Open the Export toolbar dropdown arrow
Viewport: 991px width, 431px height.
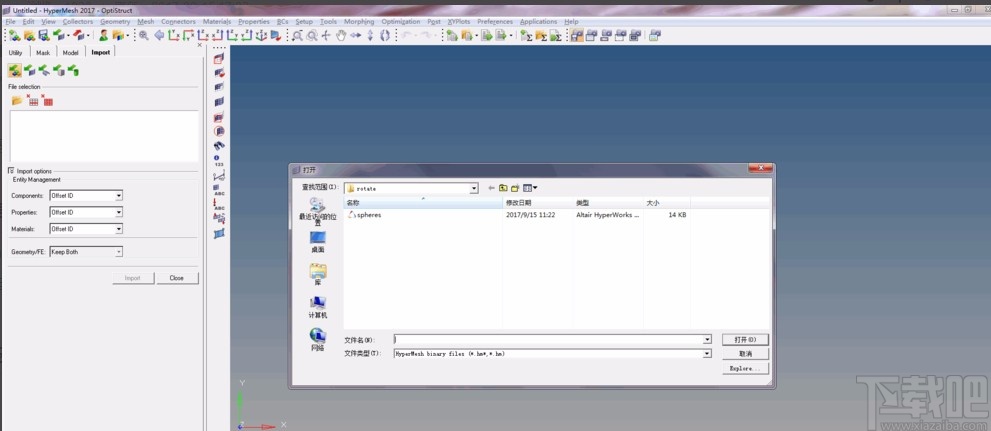pyautogui.click(x=88, y=35)
